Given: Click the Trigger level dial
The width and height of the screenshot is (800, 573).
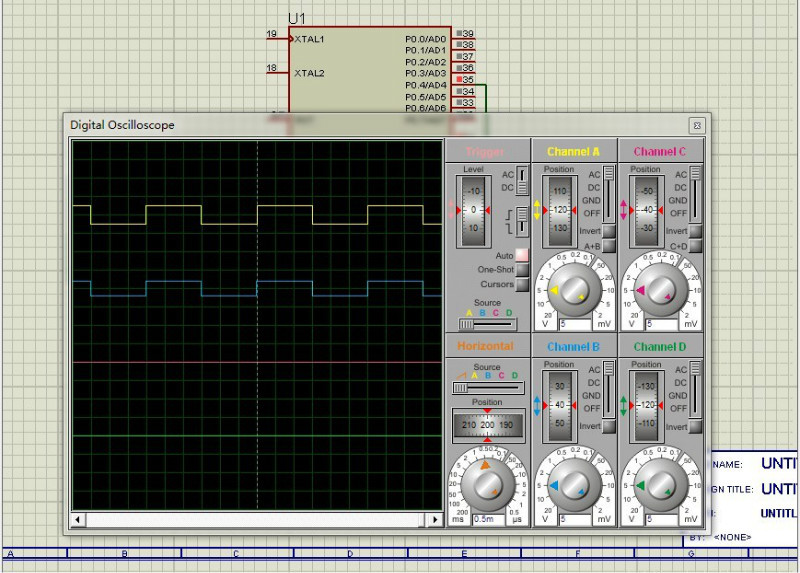Looking at the screenshot, I should tap(473, 211).
